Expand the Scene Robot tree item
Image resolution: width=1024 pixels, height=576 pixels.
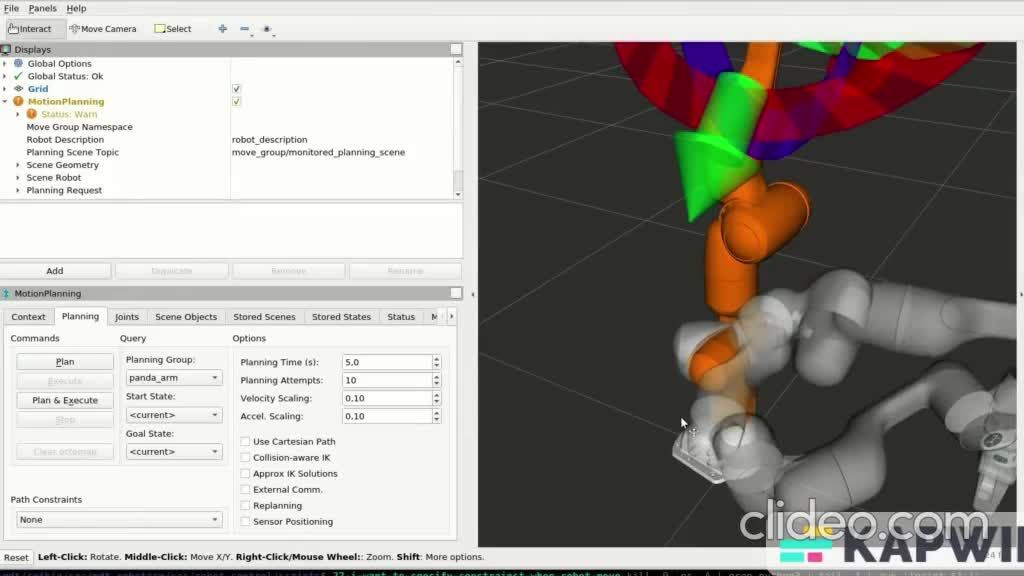click(18, 178)
